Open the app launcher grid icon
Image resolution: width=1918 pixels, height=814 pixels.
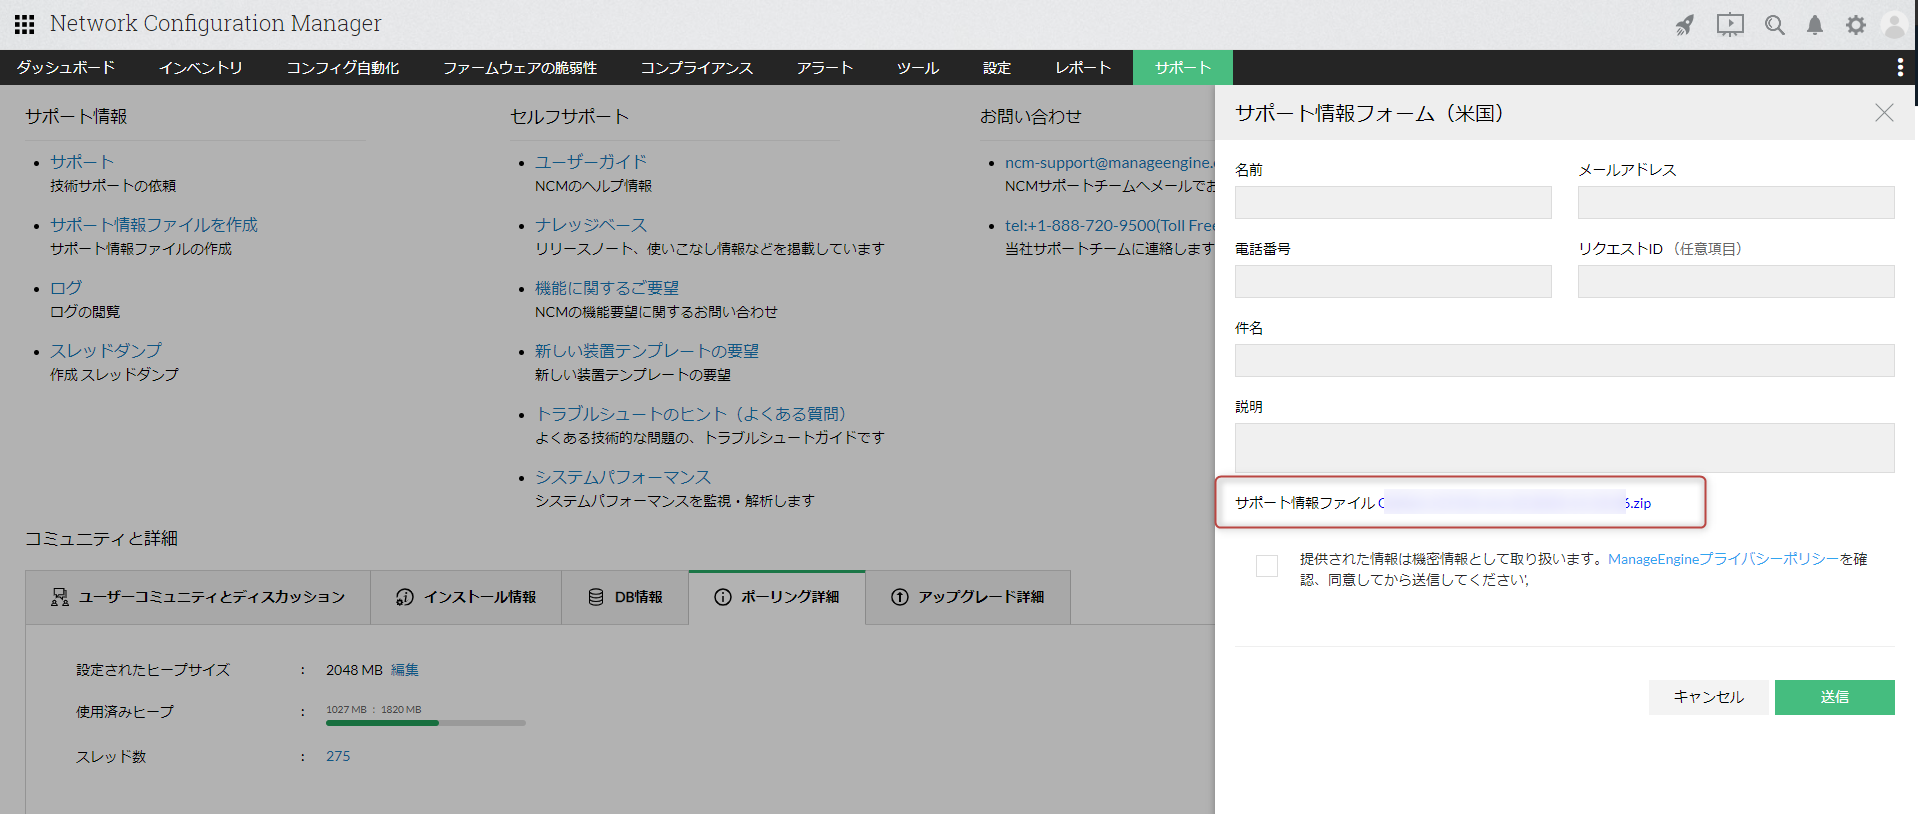[24, 24]
